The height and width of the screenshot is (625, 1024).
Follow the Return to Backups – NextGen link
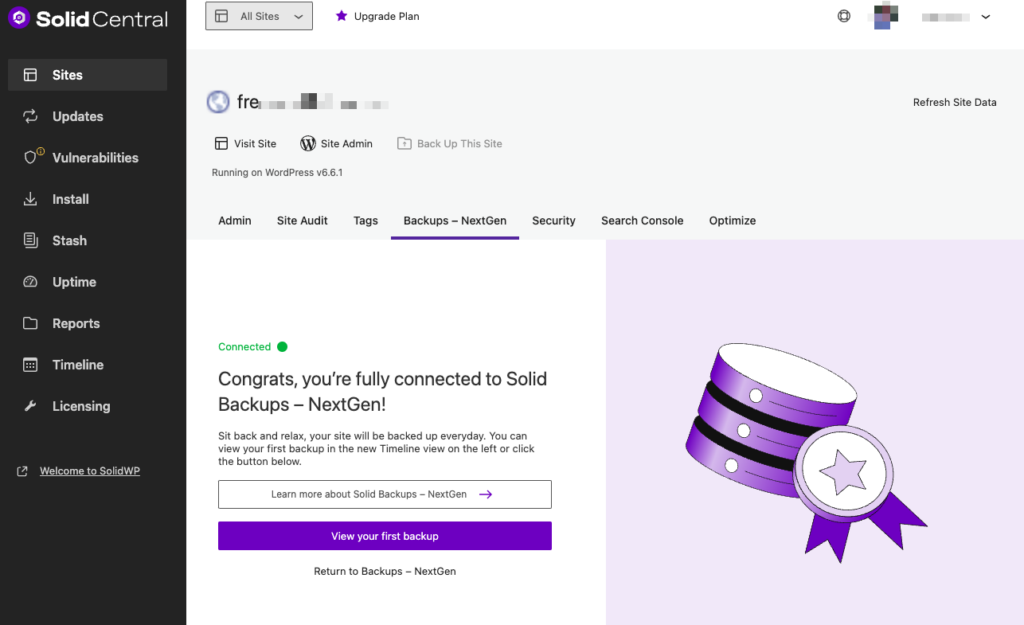[384, 571]
